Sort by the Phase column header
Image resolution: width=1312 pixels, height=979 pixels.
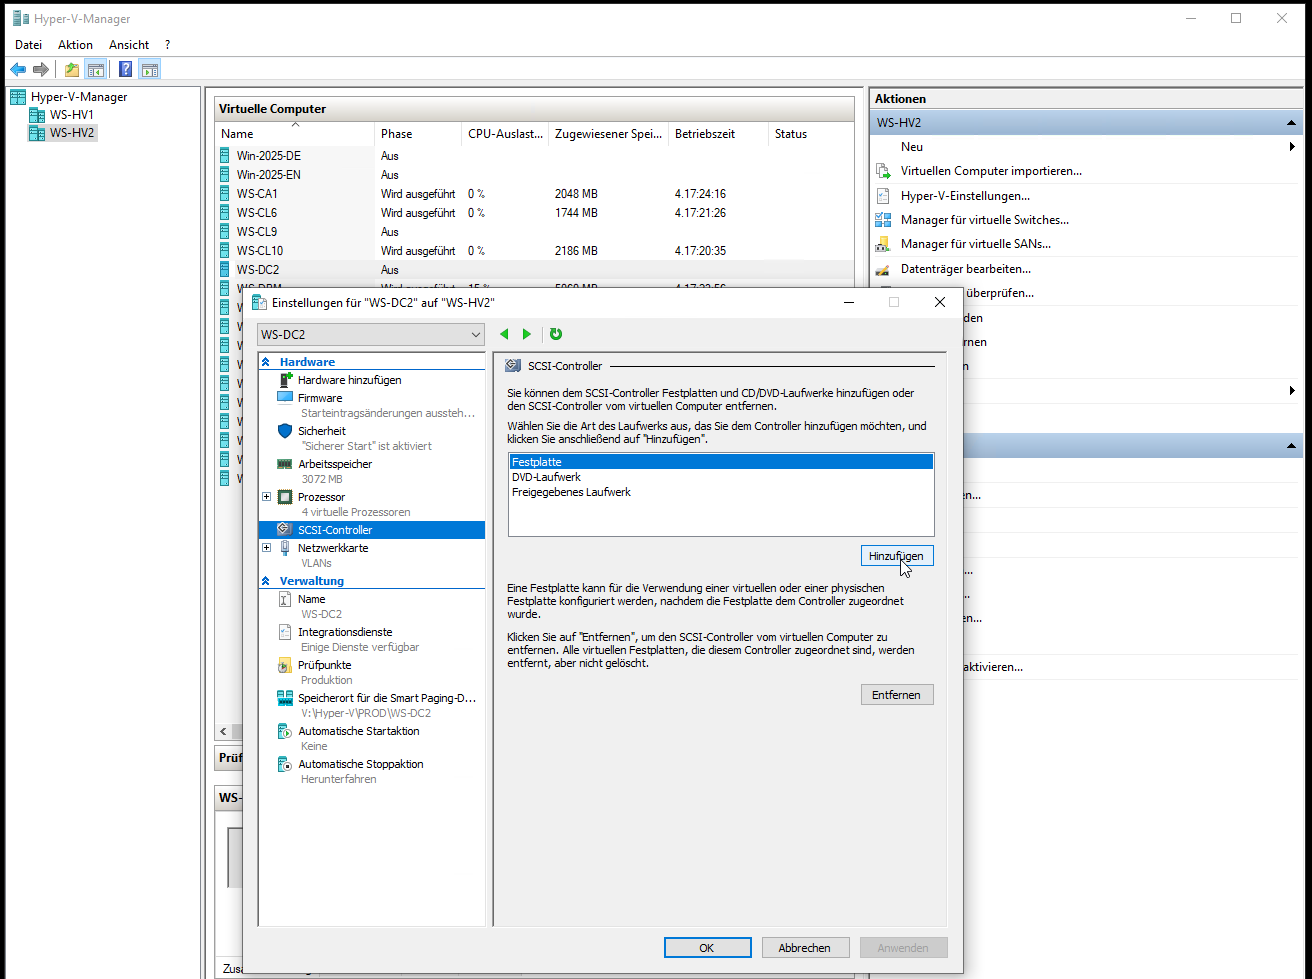418,134
